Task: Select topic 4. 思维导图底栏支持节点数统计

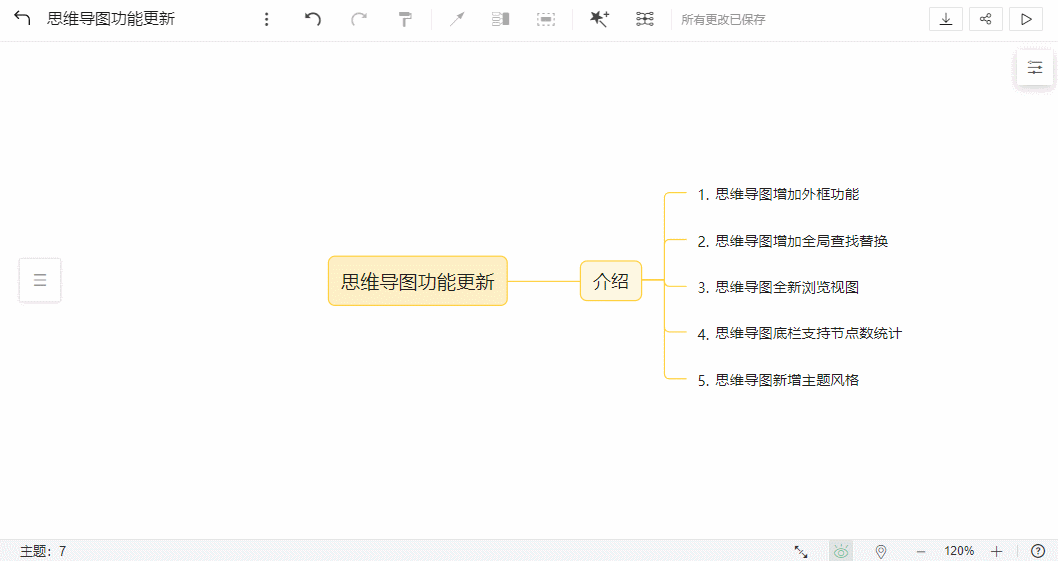Action: 800,333
